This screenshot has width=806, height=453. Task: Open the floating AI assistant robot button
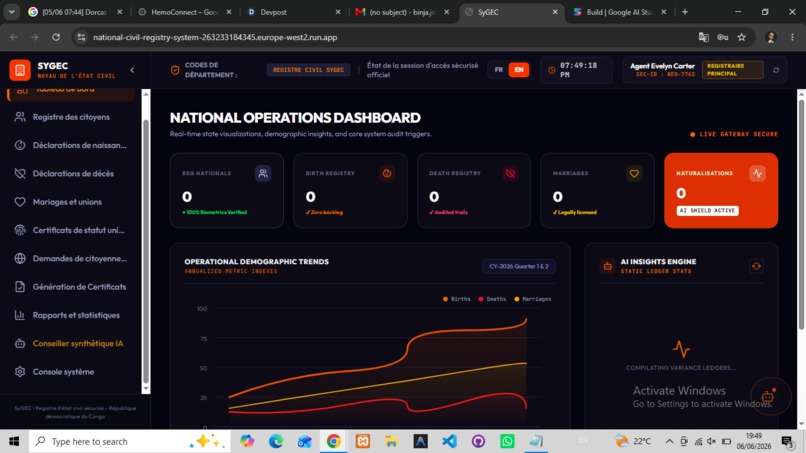click(x=768, y=396)
